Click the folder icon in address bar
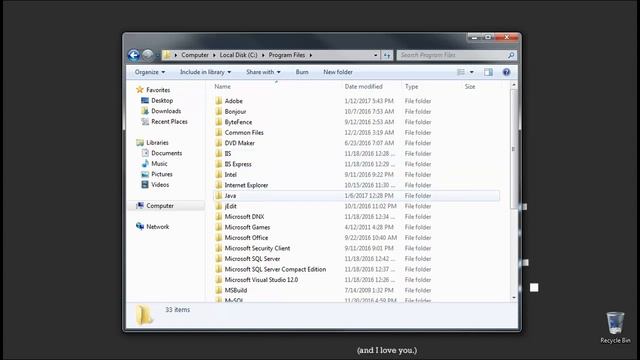 (167, 55)
